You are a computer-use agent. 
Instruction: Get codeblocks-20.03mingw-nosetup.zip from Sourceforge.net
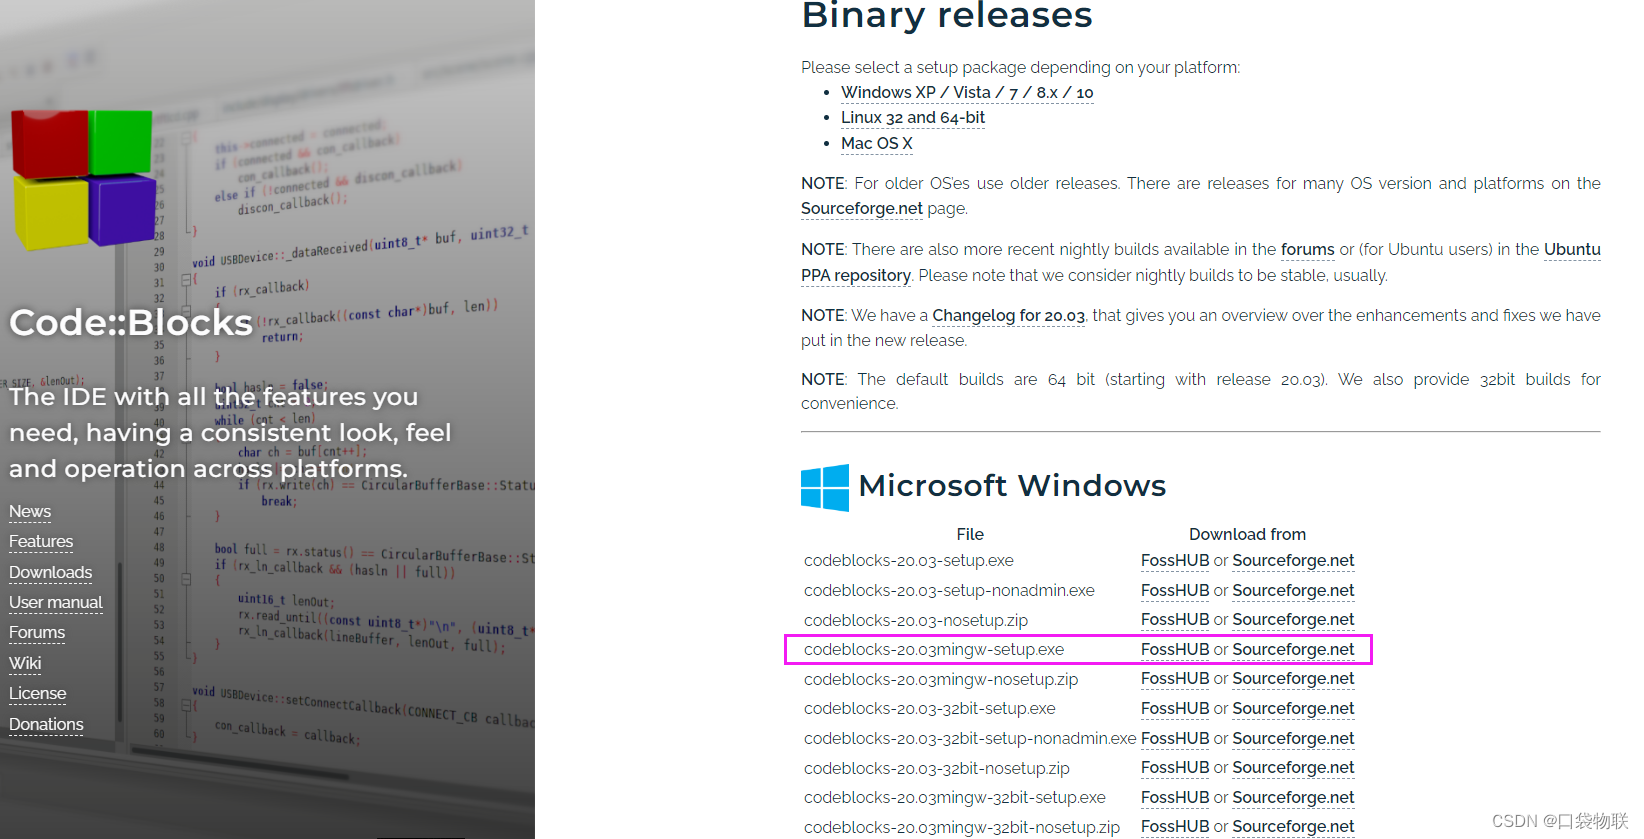click(1293, 679)
